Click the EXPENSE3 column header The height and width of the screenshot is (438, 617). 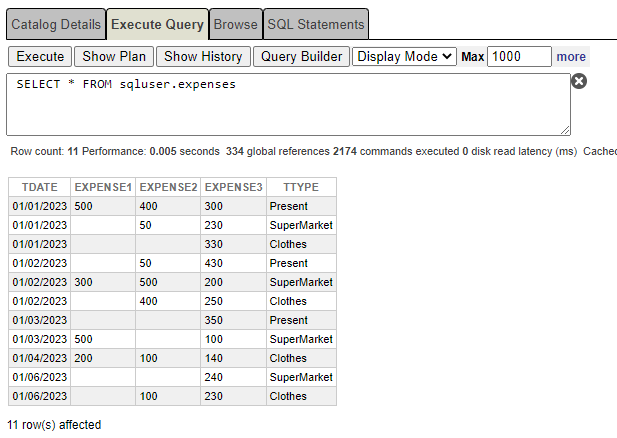233,187
